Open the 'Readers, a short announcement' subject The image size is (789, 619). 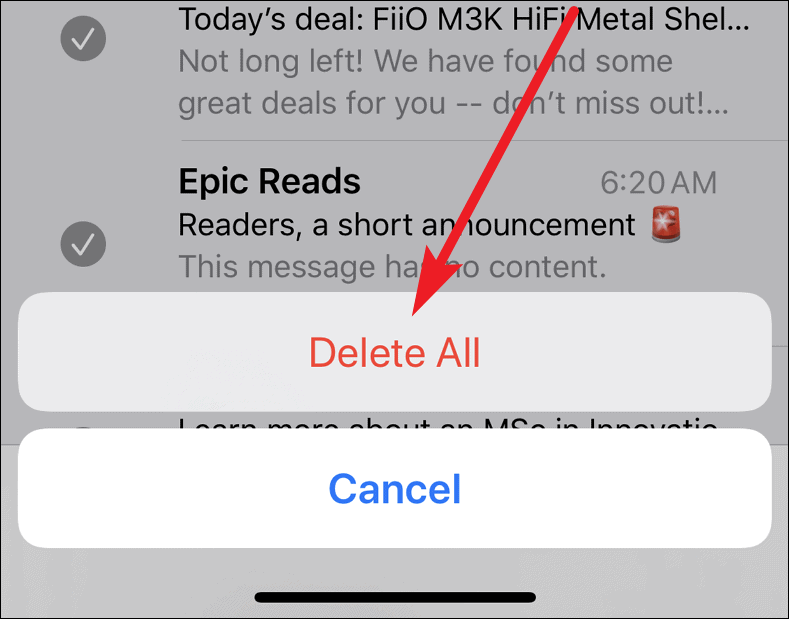pyautogui.click(x=407, y=225)
